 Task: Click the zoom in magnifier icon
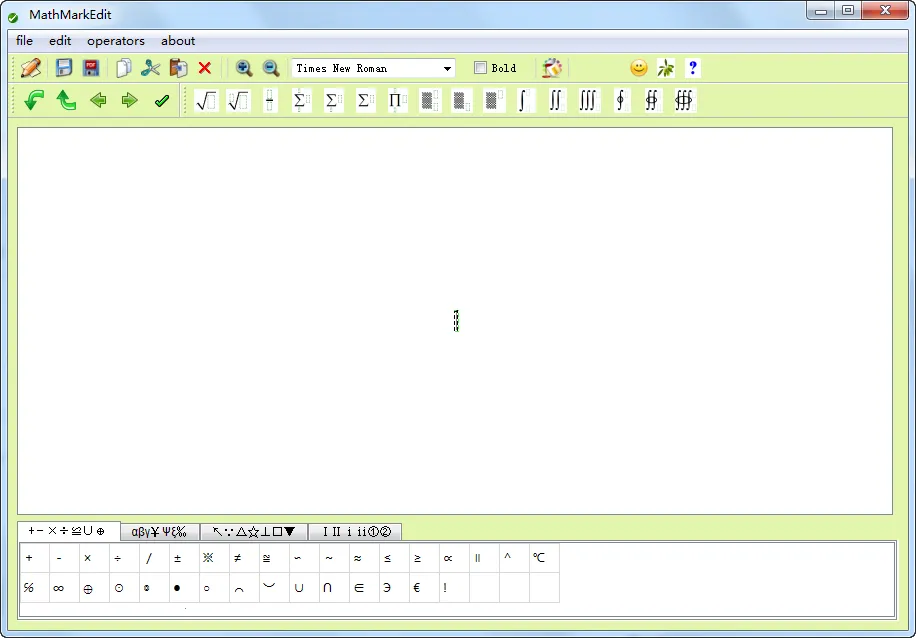coord(243,67)
